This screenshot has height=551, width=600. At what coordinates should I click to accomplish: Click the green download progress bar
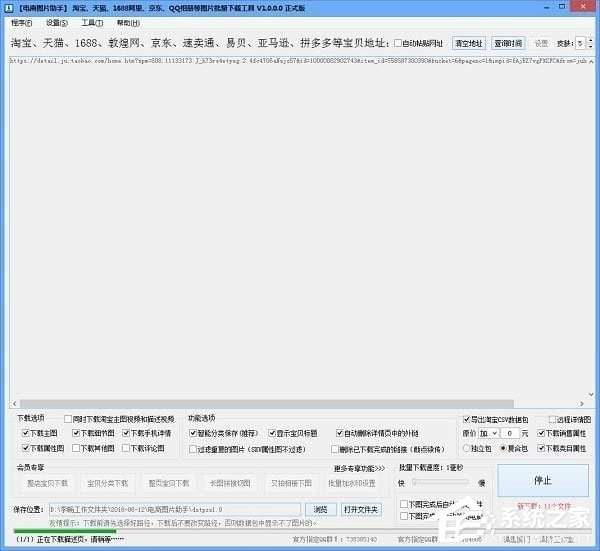click(65, 531)
